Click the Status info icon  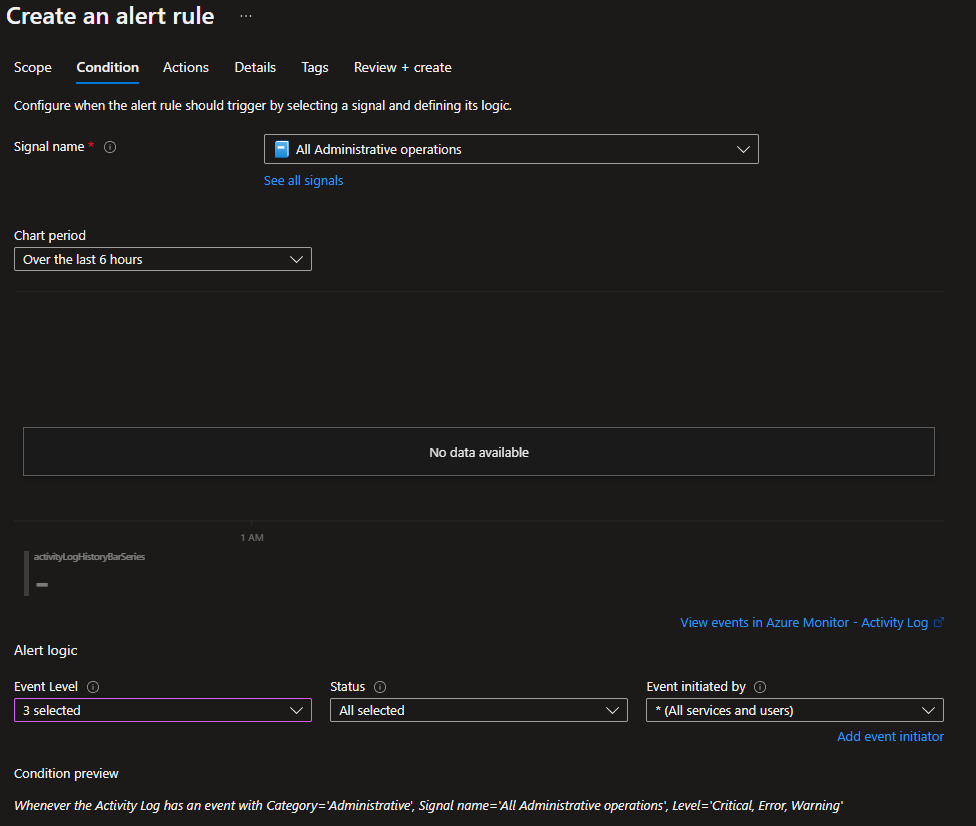(380, 687)
